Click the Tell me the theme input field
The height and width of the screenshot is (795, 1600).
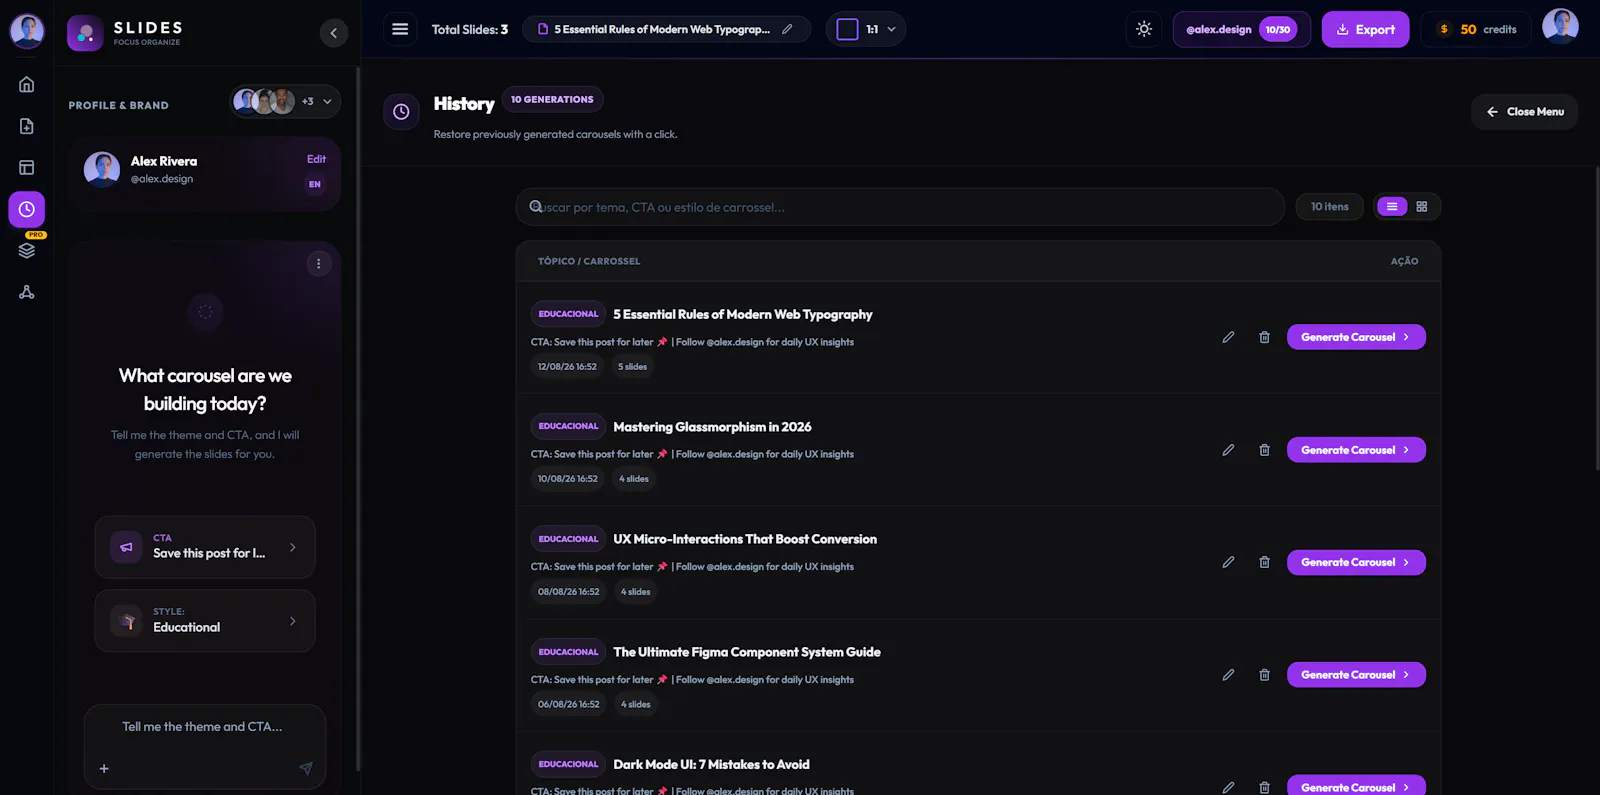[x=205, y=727]
